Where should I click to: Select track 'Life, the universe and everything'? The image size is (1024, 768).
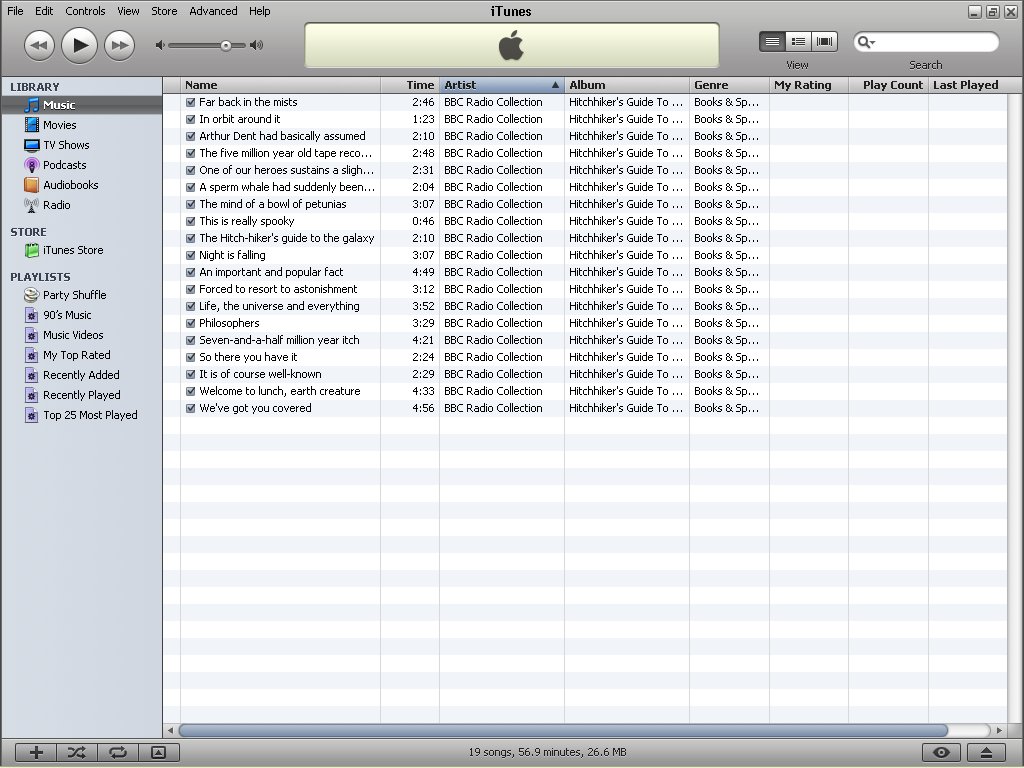point(584,306)
